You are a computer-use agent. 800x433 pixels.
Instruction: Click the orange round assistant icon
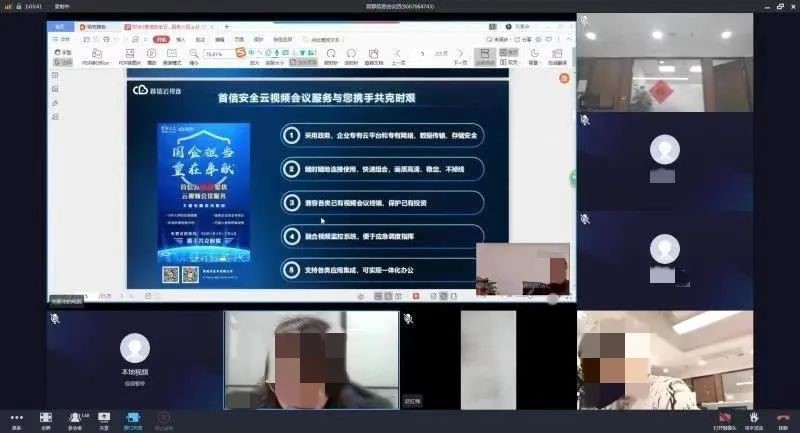[x=564, y=78]
